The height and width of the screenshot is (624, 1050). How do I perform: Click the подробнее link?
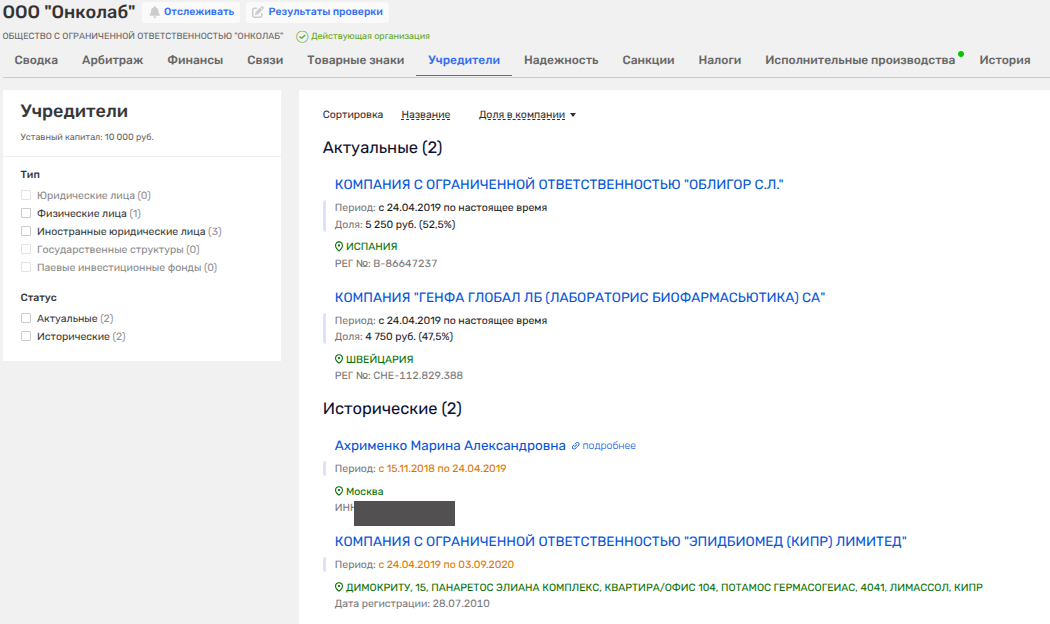609,446
